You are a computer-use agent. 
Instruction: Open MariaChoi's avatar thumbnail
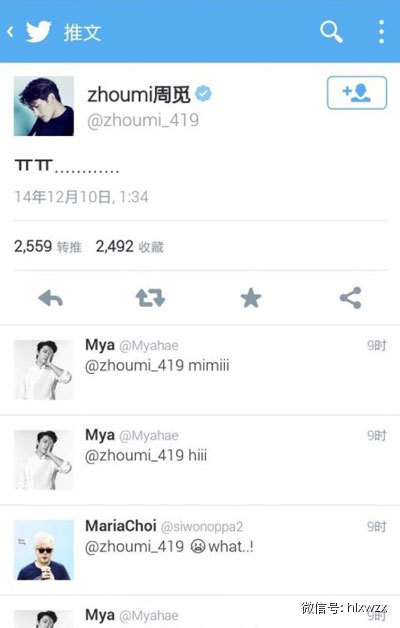(44, 550)
